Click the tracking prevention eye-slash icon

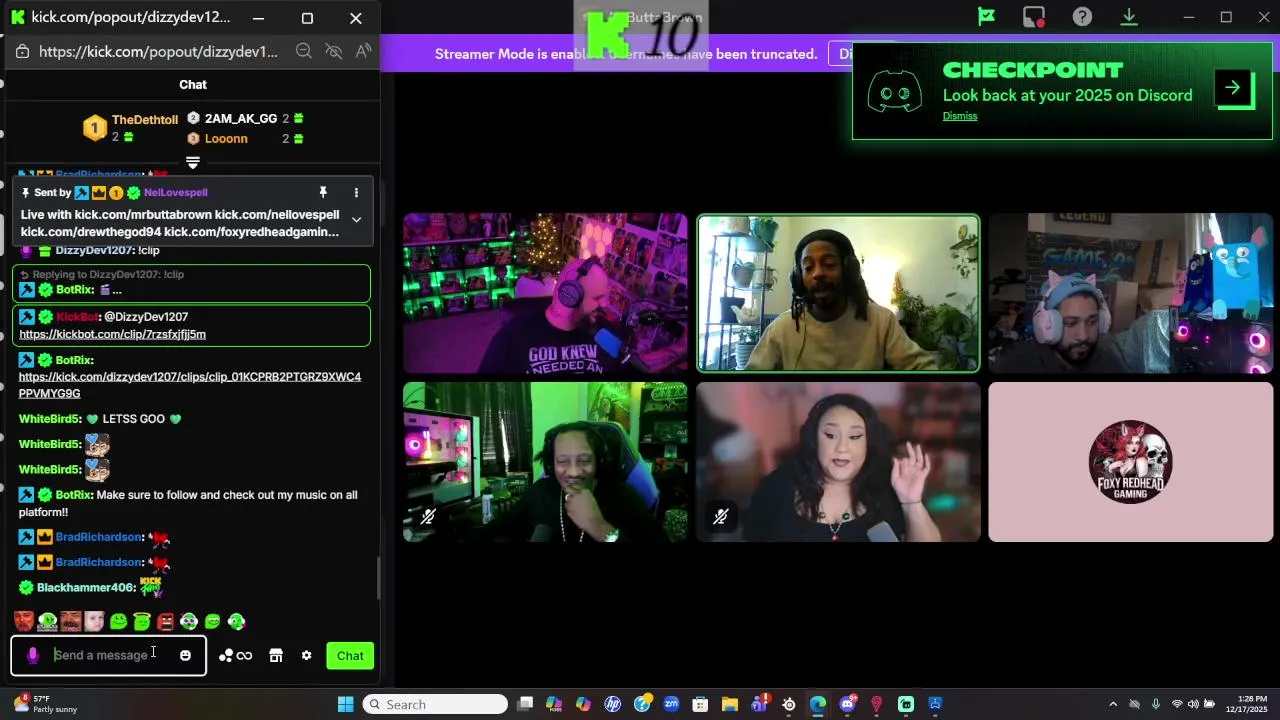pyautogui.click(x=334, y=51)
